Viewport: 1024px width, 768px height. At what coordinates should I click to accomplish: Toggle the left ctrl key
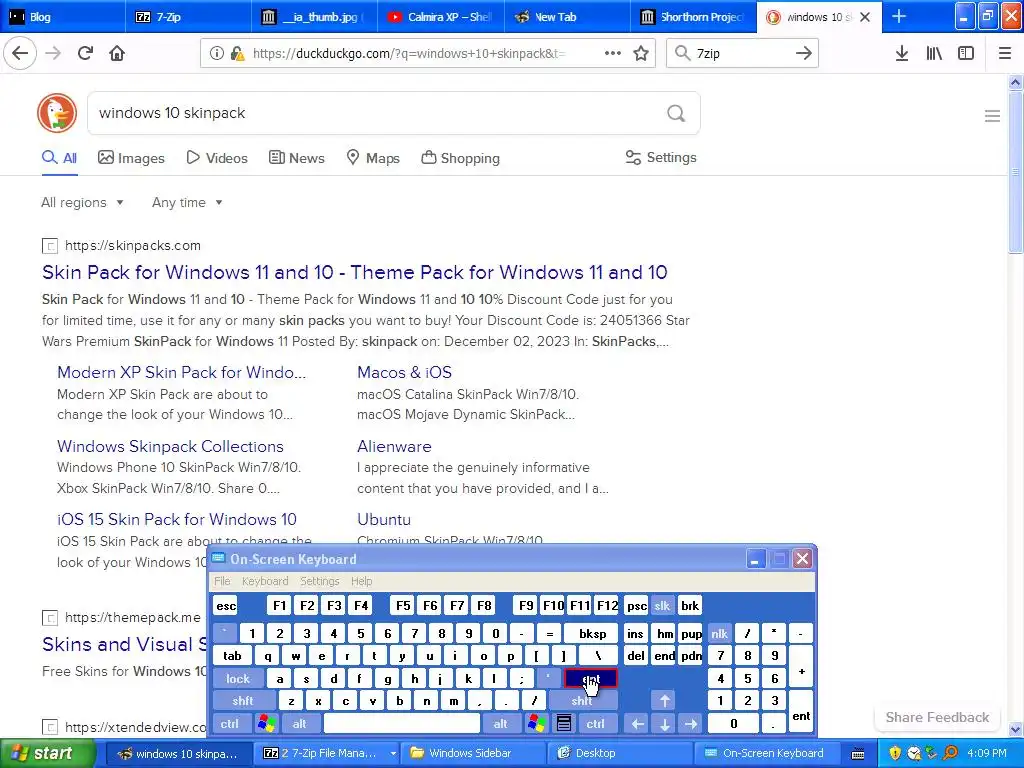230,724
